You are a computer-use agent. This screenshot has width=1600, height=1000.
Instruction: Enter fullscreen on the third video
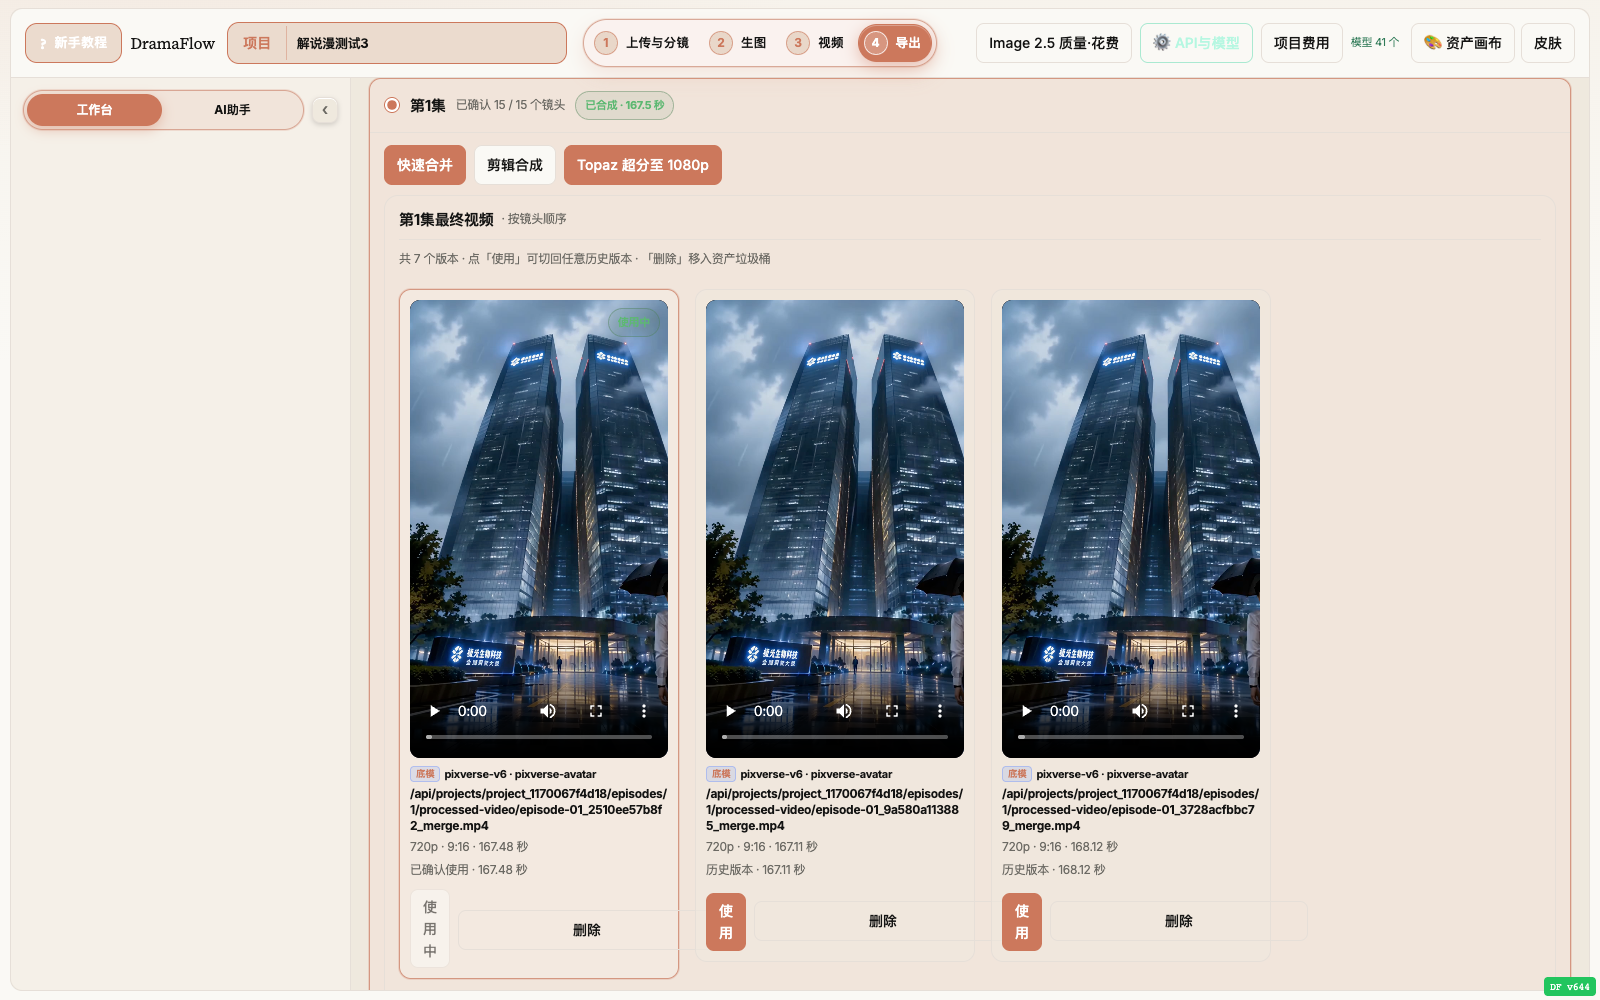pyautogui.click(x=1188, y=711)
